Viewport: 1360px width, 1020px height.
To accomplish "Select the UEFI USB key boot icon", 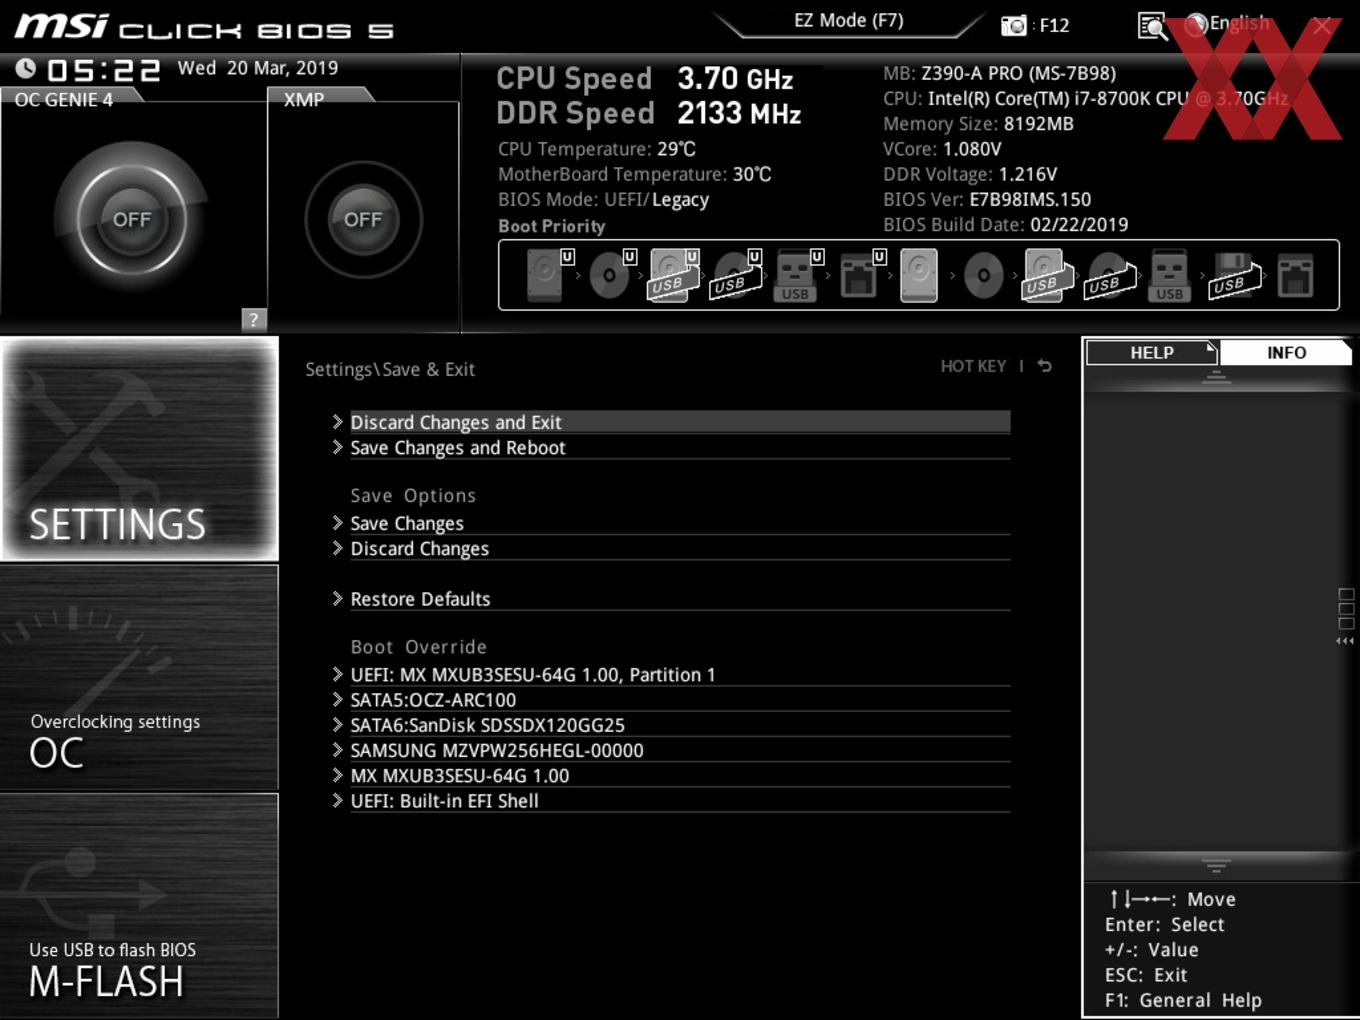I will click(x=798, y=275).
